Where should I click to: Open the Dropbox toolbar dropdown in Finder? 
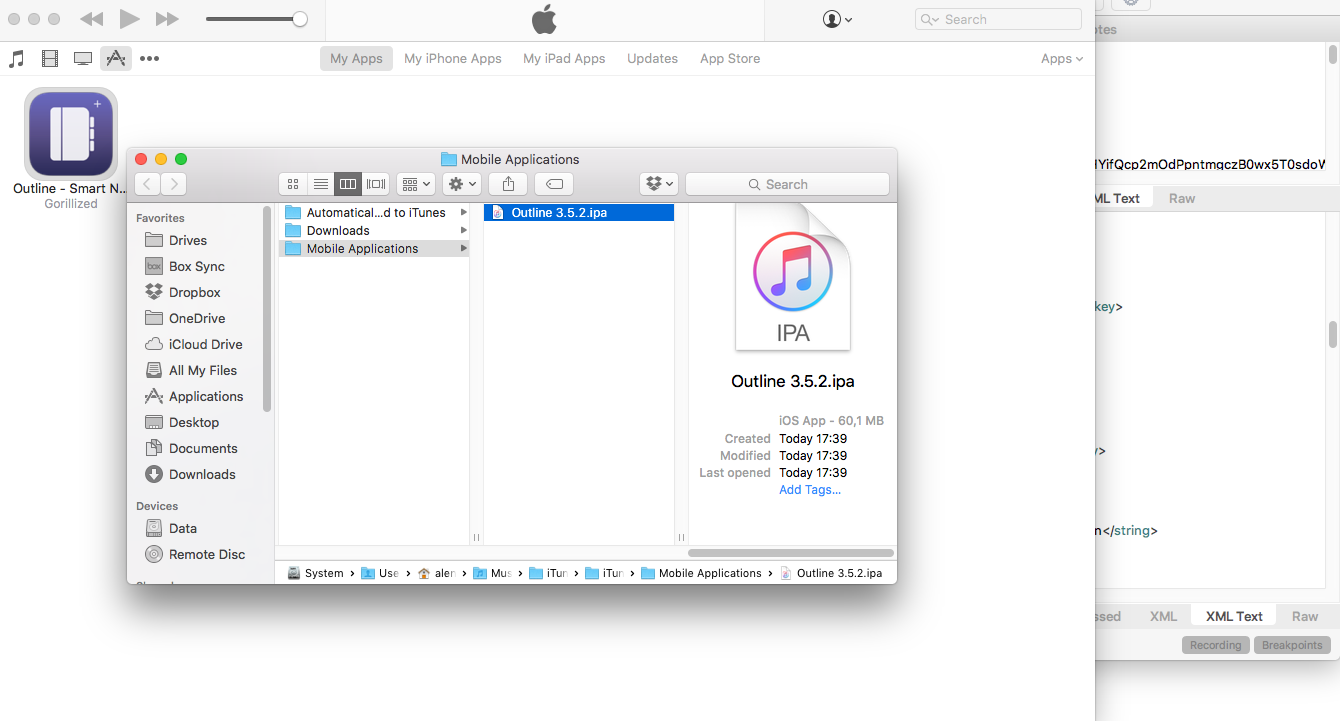[659, 184]
